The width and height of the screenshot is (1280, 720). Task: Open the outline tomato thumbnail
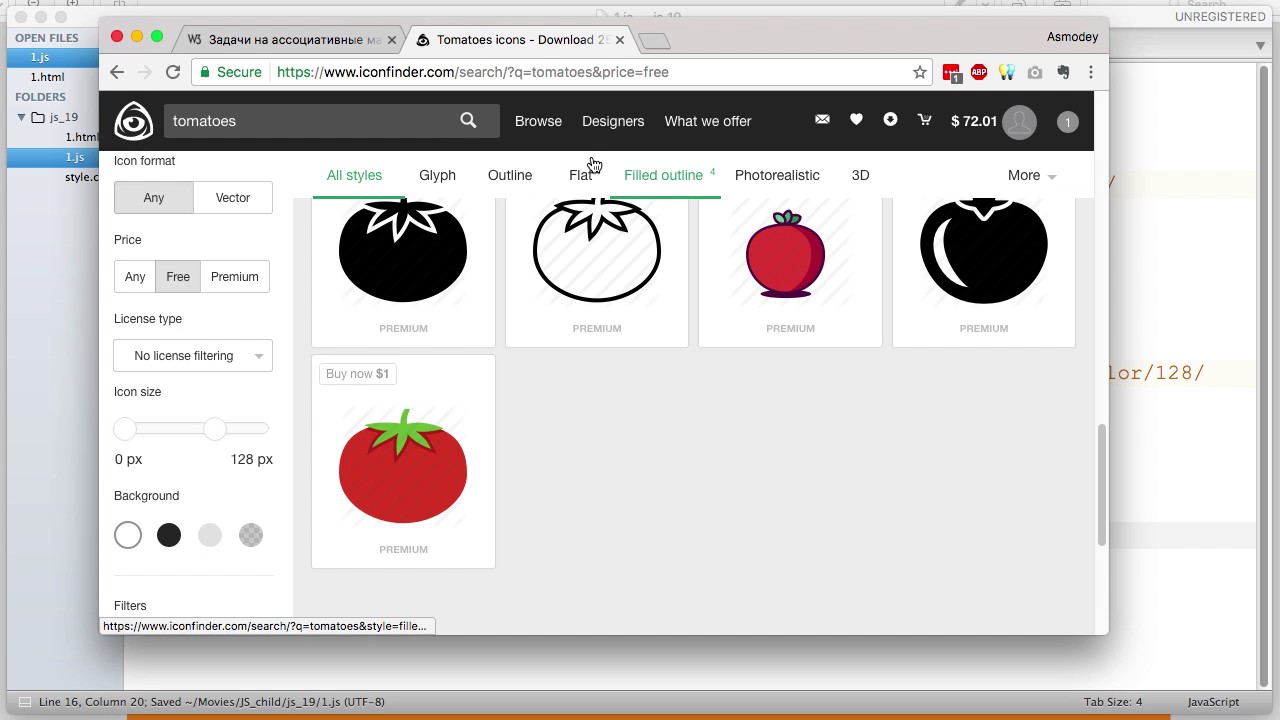coord(597,250)
